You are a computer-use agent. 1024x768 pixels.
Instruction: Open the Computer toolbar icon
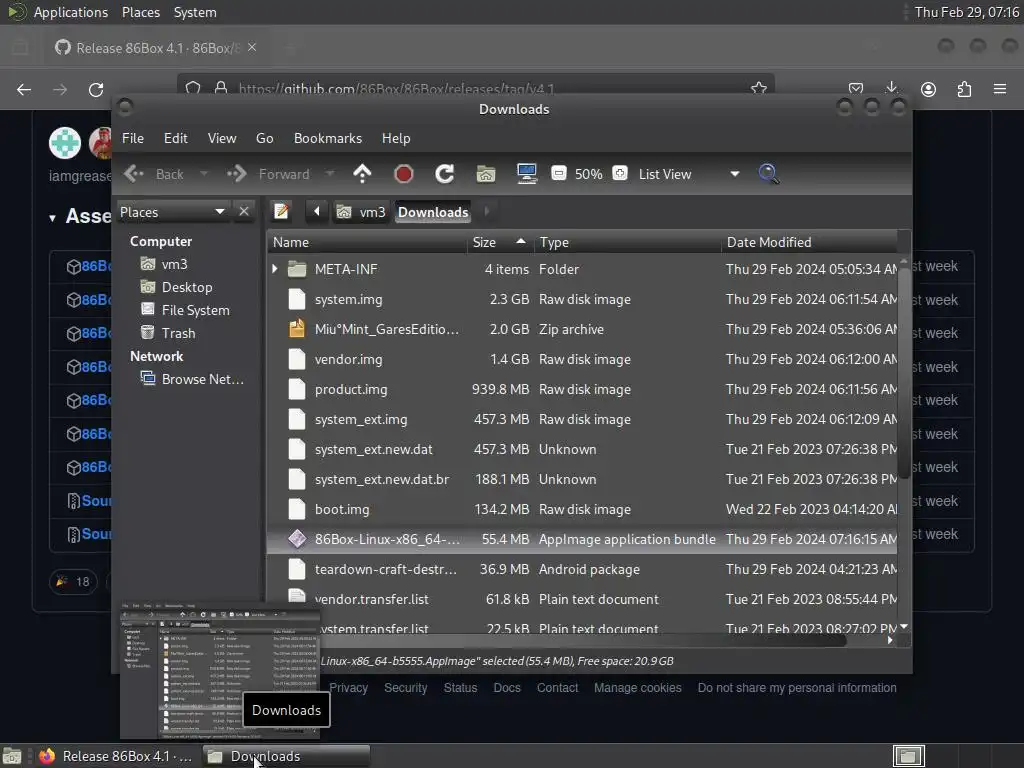[x=526, y=174]
